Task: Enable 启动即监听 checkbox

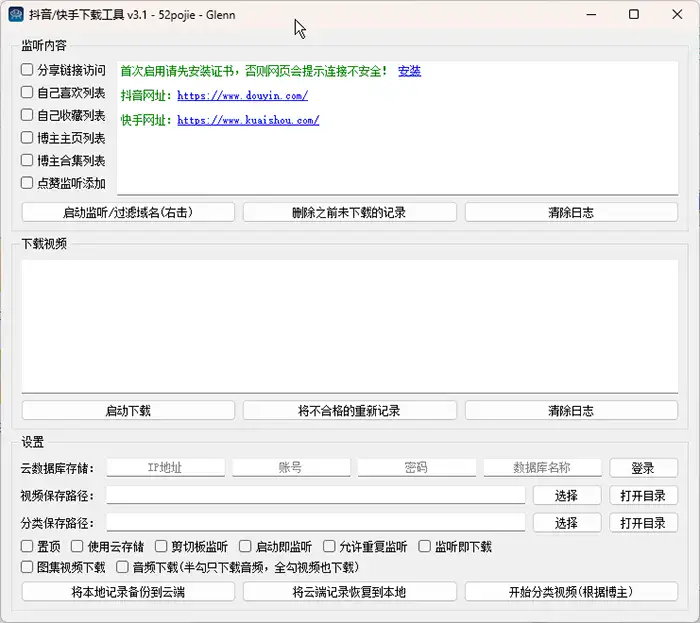Action: 245,546
